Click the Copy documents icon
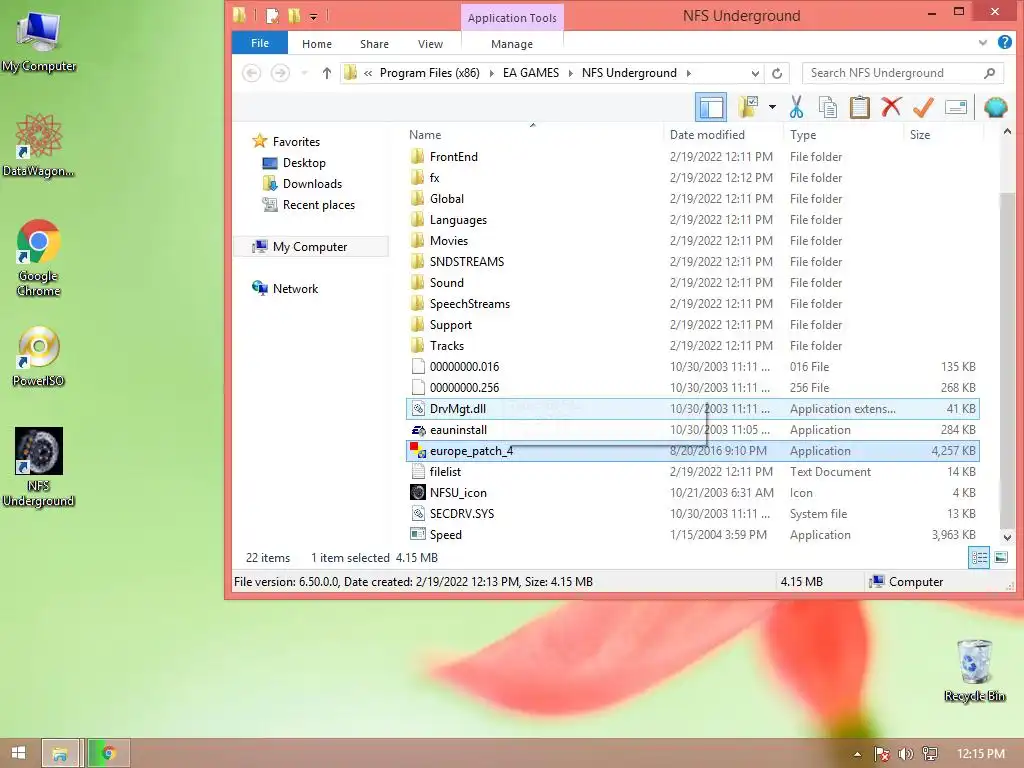Viewport: 1024px width, 768px height. click(x=827, y=107)
